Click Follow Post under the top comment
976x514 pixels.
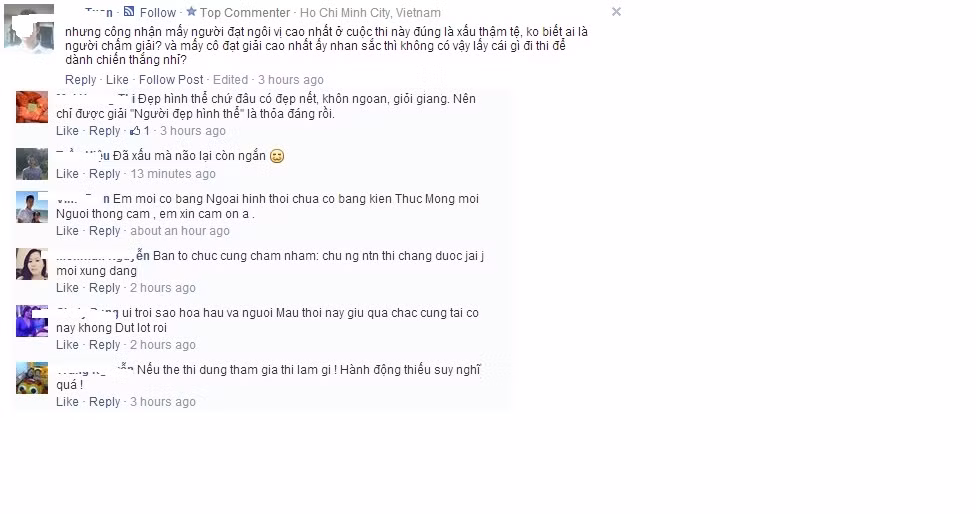pos(171,80)
